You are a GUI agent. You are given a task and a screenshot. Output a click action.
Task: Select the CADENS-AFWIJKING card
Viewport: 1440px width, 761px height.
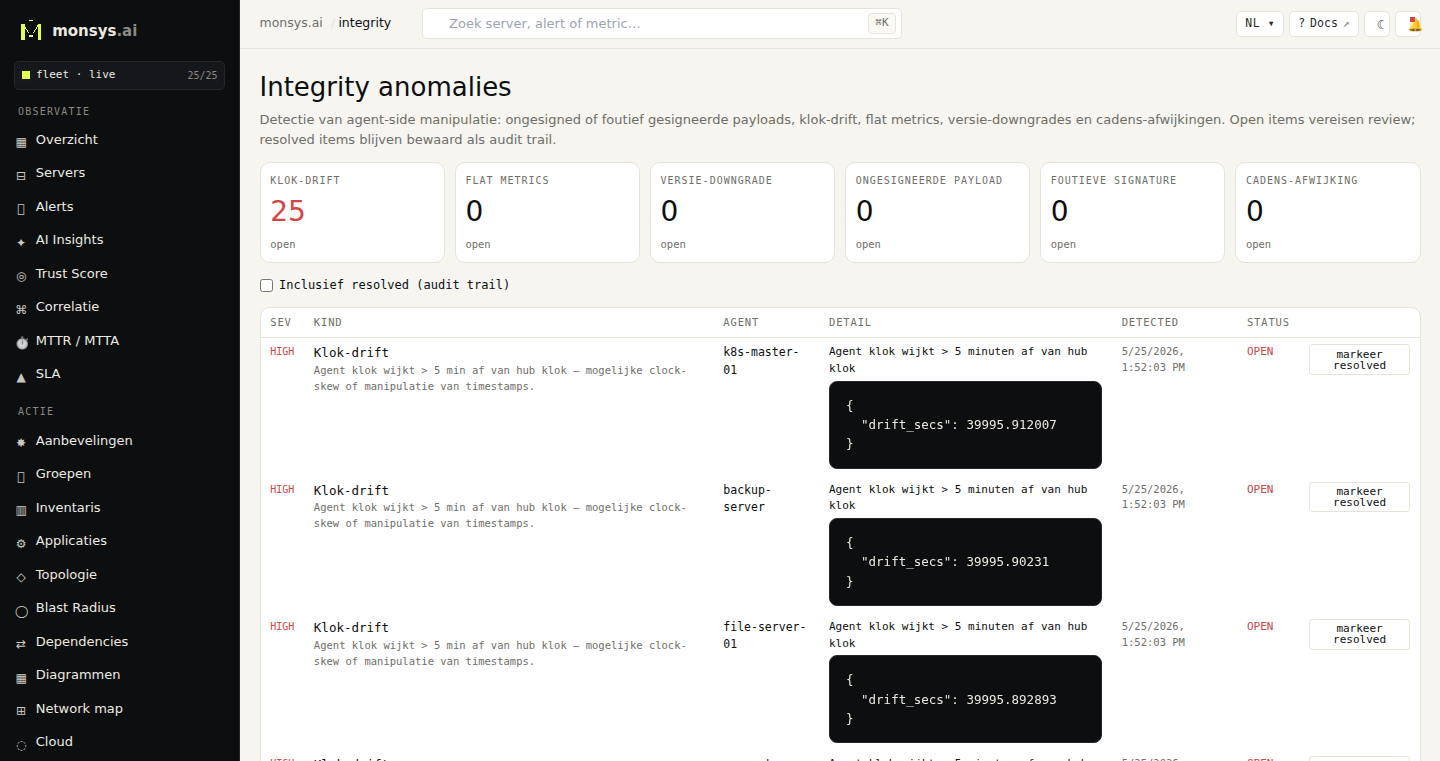[x=1328, y=212]
